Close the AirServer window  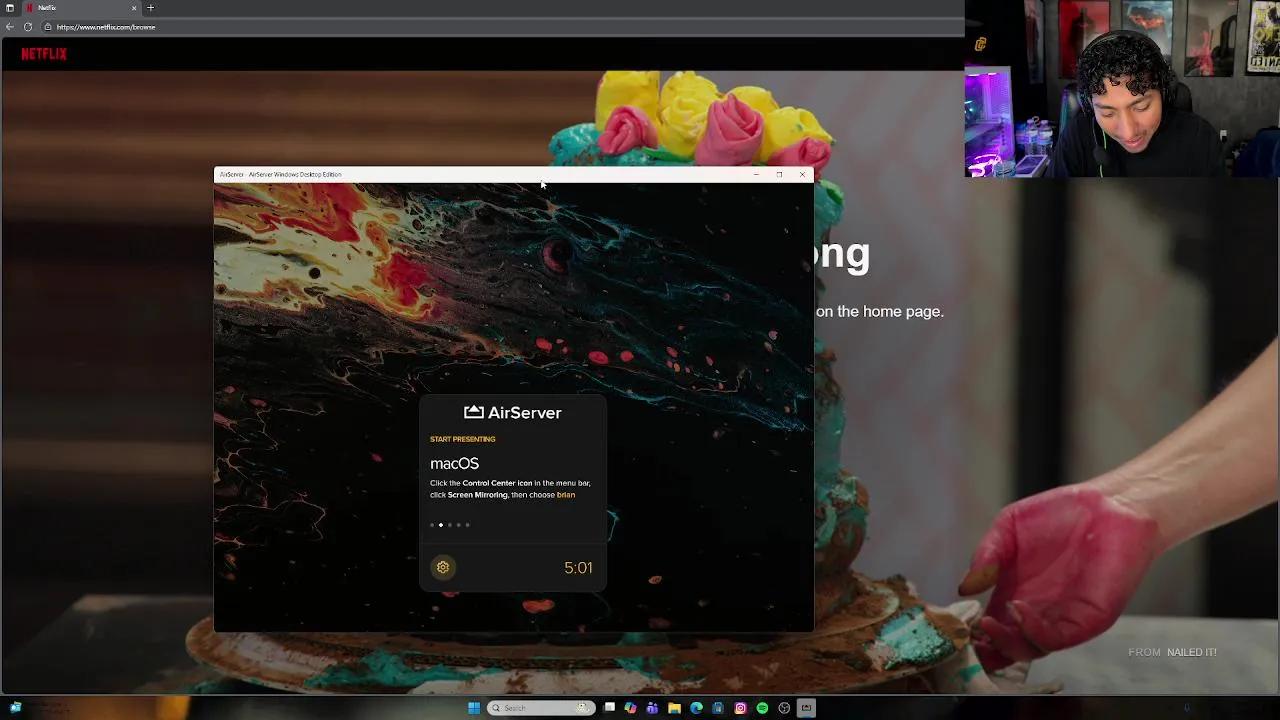point(802,174)
